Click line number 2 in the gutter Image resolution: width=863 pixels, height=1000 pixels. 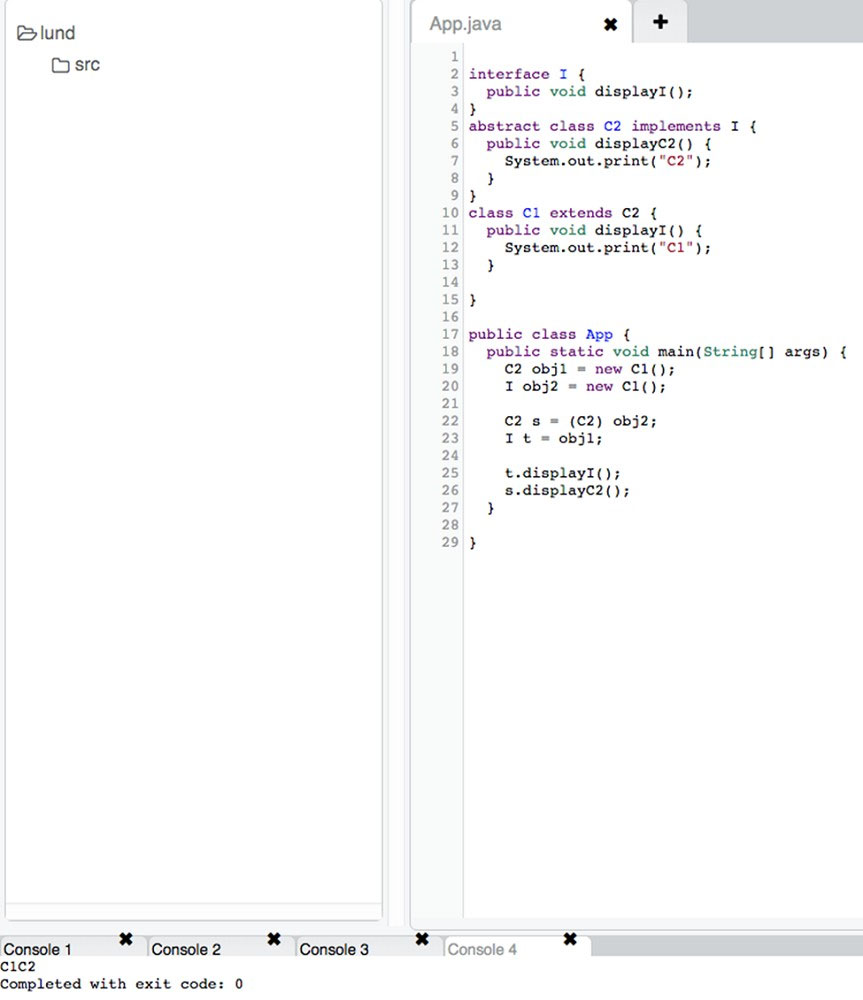click(x=454, y=74)
